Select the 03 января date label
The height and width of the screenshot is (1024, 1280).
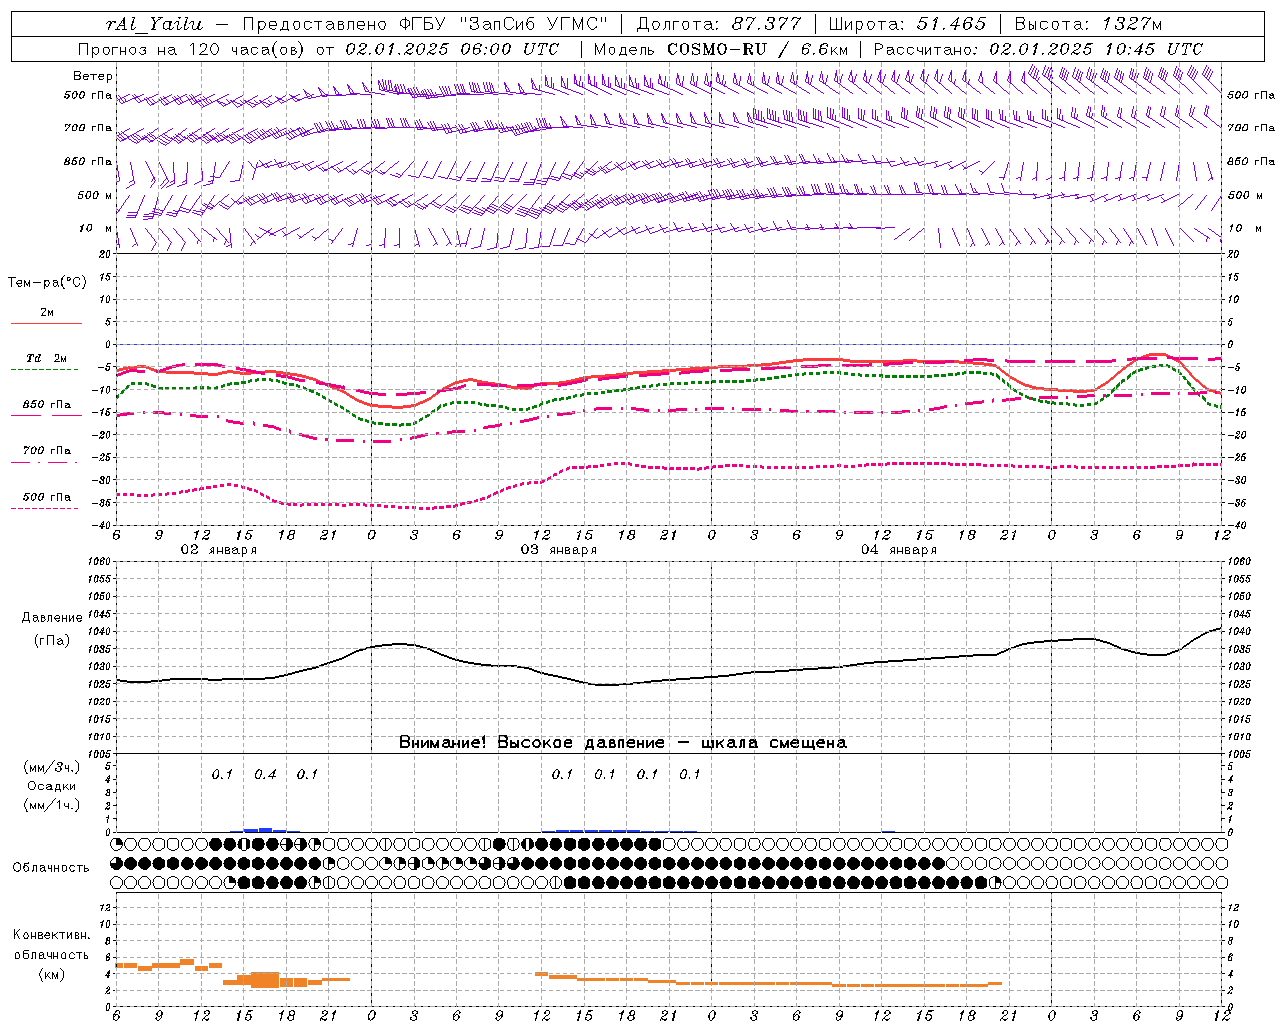[558, 550]
